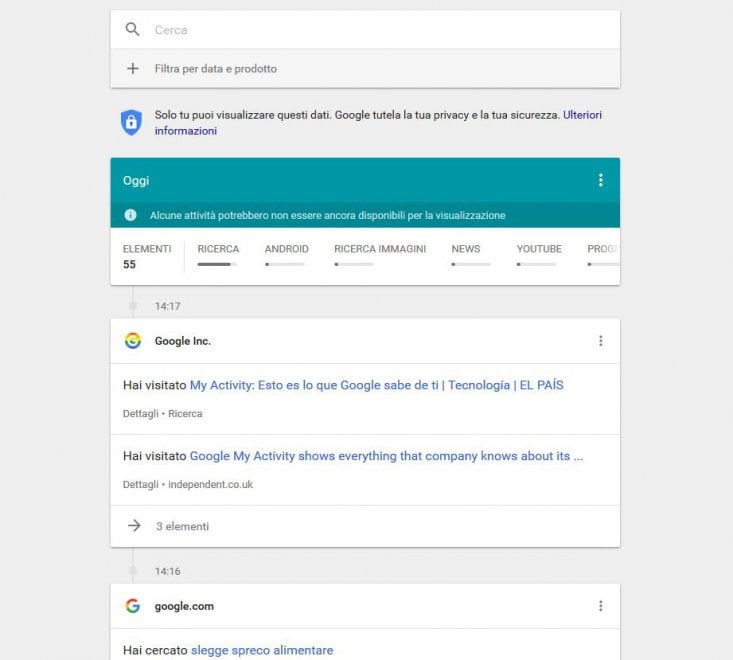Viewport: 733px width, 660px height.
Task: Click the ELEMENTI 55 counter
Action: pyautogui.click(x=147, y=256)
